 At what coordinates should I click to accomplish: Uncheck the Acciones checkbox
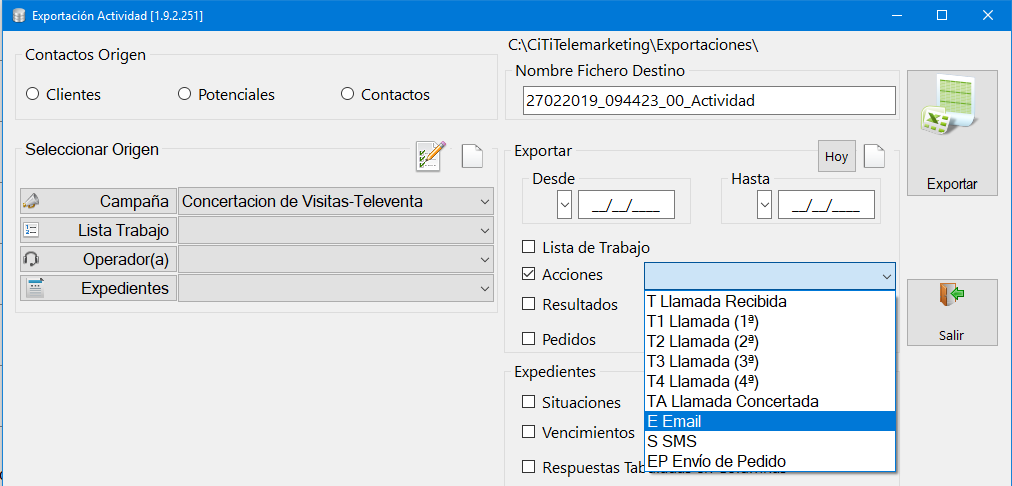529,274
